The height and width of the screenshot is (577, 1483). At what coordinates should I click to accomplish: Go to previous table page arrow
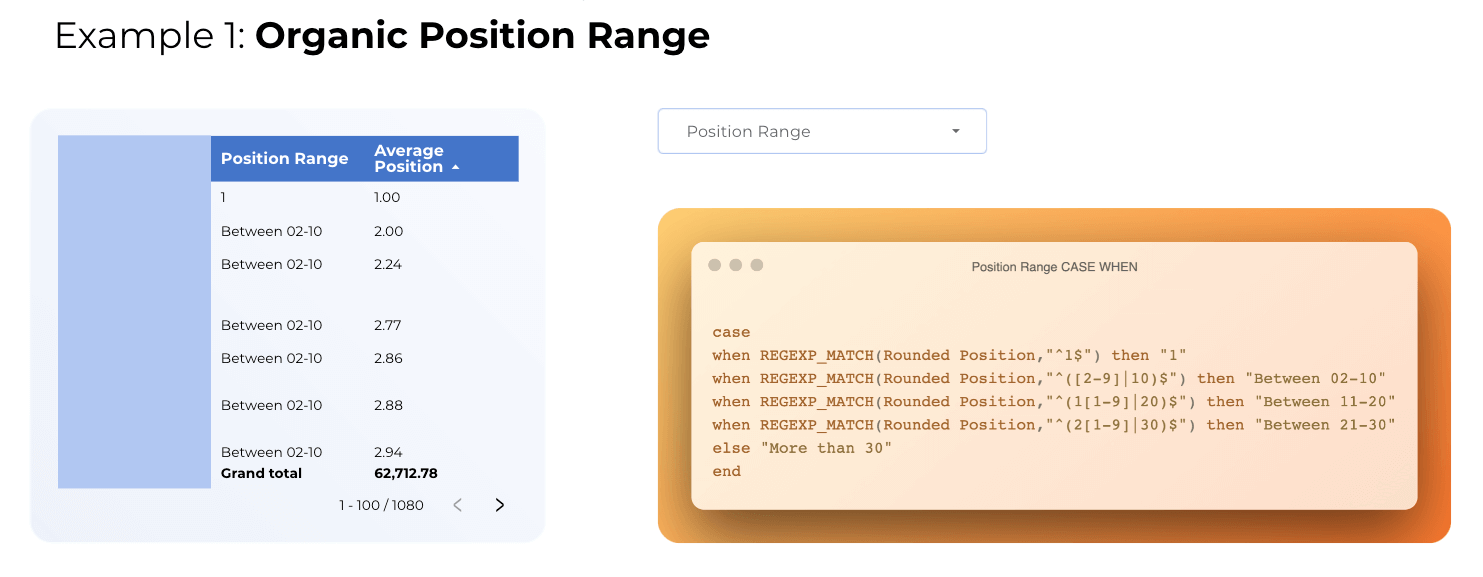tap(458, 505)
